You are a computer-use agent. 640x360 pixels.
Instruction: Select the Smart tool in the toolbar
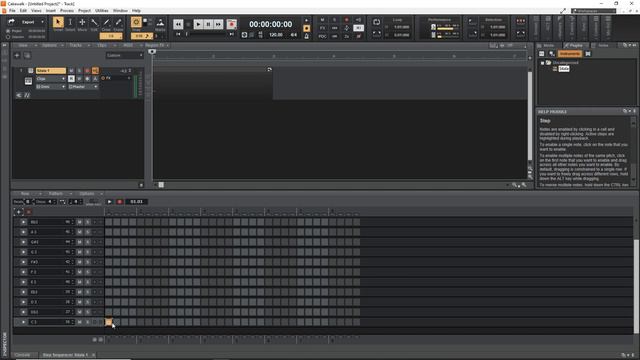(58, 22)
